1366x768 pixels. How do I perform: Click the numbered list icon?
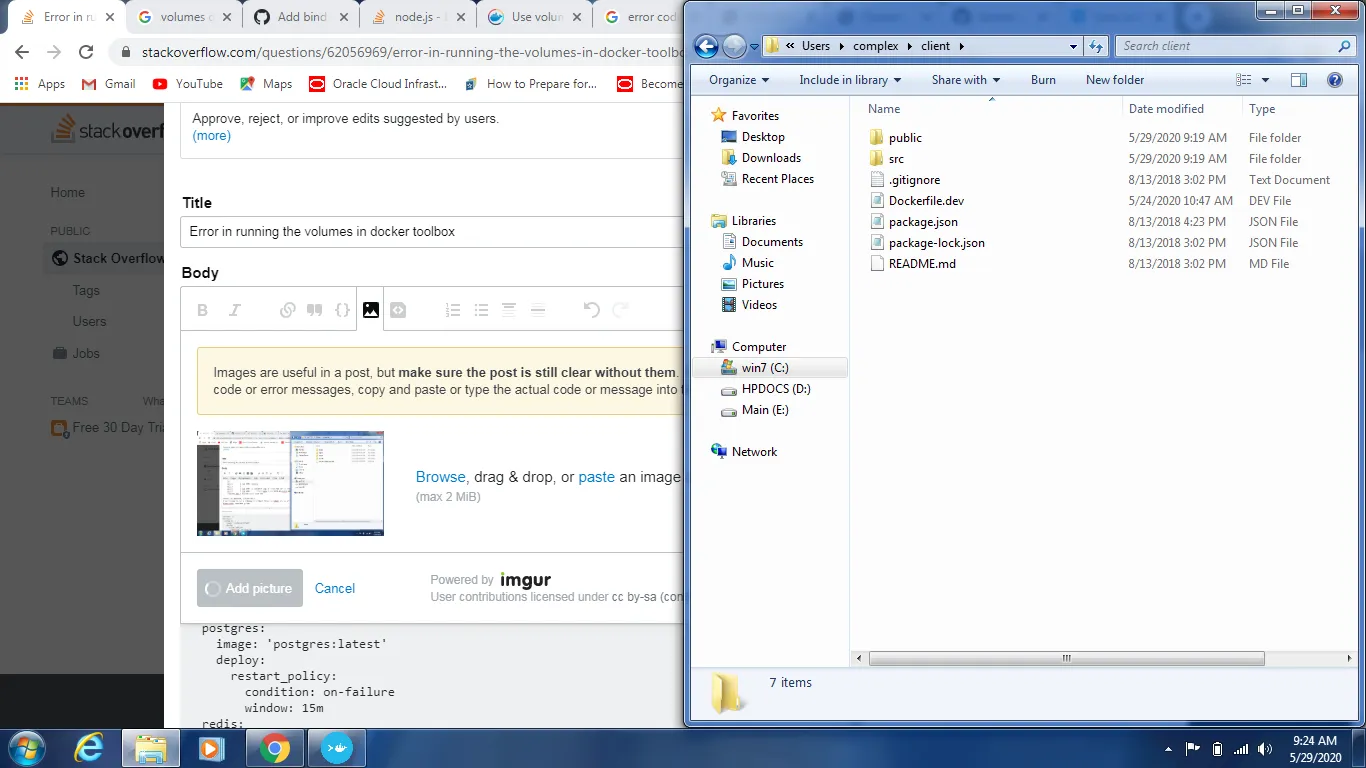[x=453, y=310]
